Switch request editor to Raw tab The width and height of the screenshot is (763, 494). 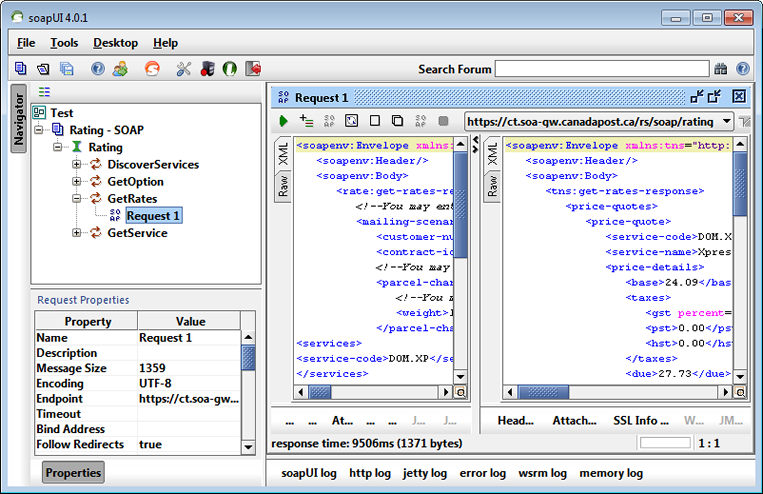tap(283, 186)
